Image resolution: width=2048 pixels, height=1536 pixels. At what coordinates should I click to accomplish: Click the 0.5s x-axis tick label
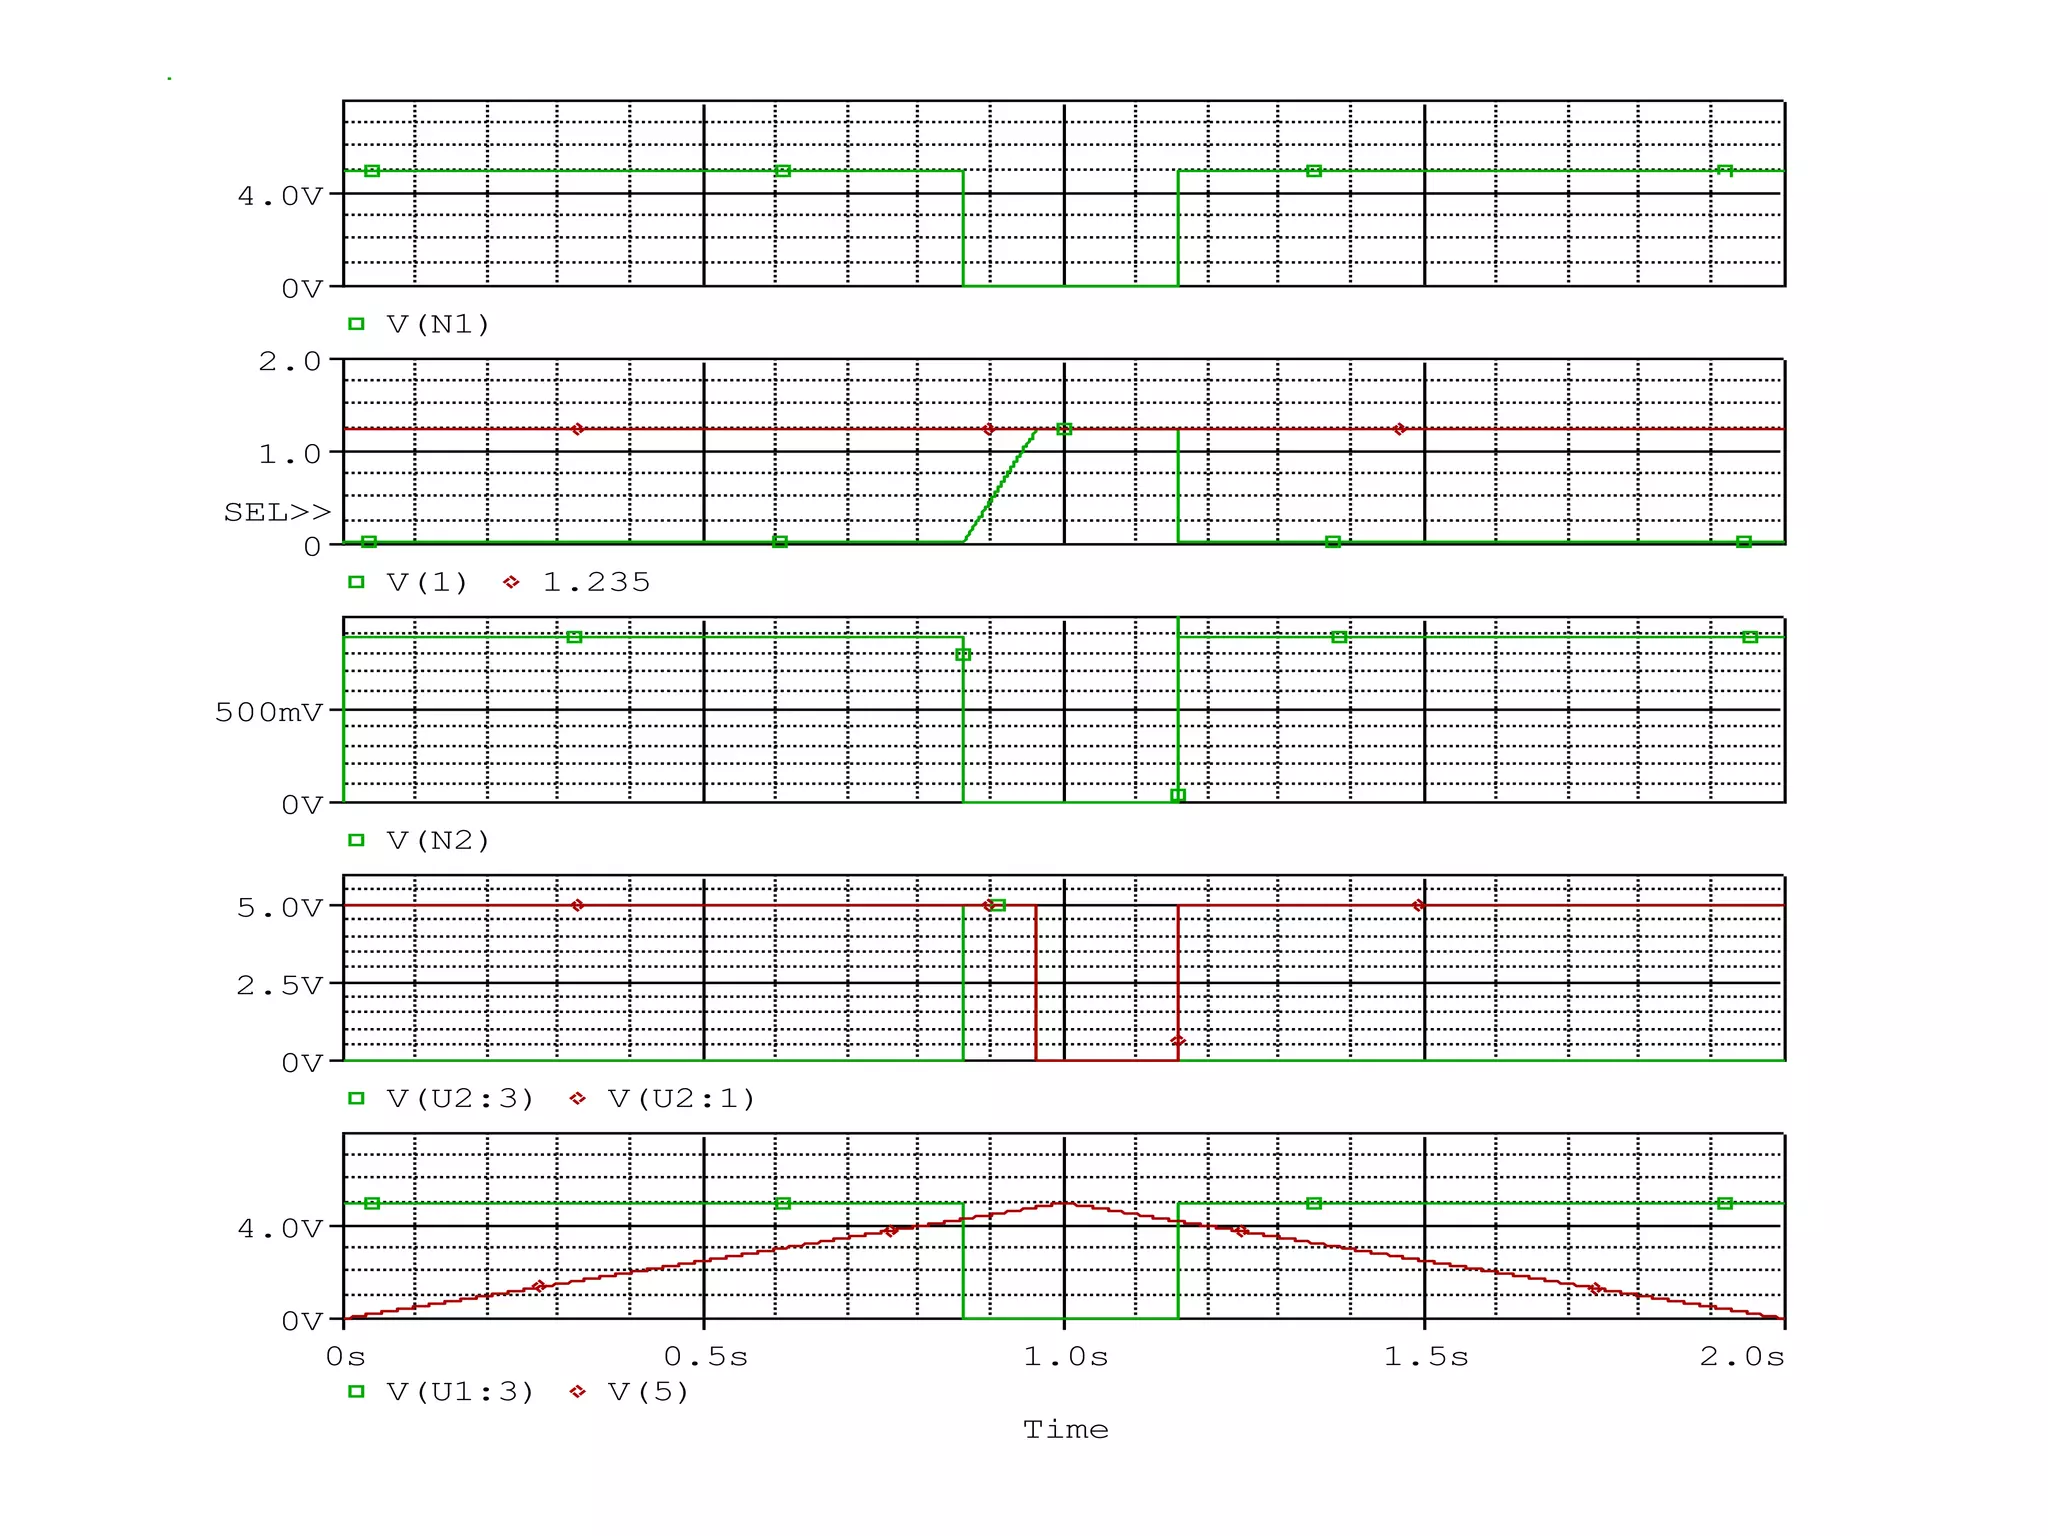706,1357
